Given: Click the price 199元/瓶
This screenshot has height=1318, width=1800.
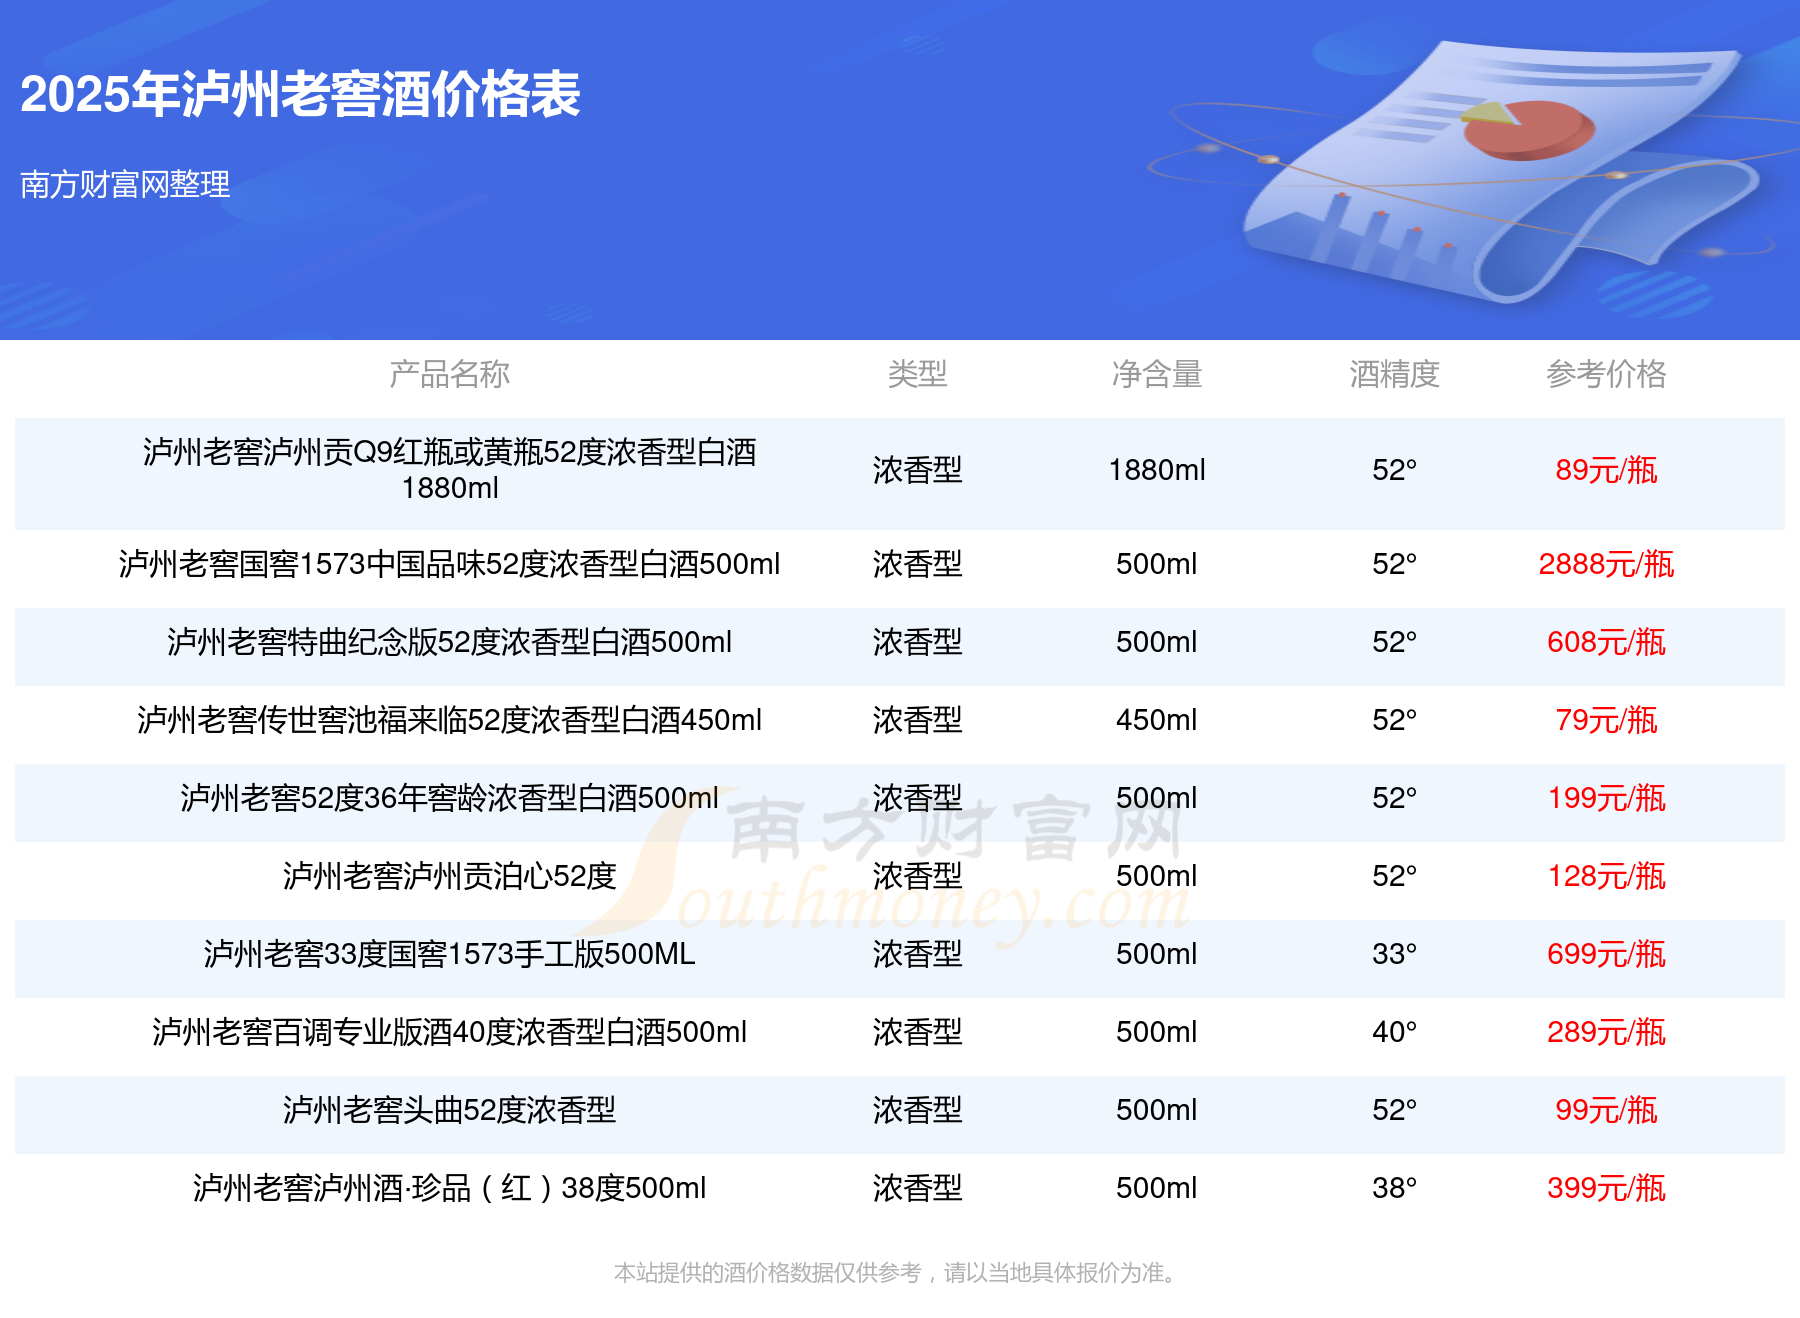Looking at the screenshot, I should pyautogui.click(x=1606, y=798).
